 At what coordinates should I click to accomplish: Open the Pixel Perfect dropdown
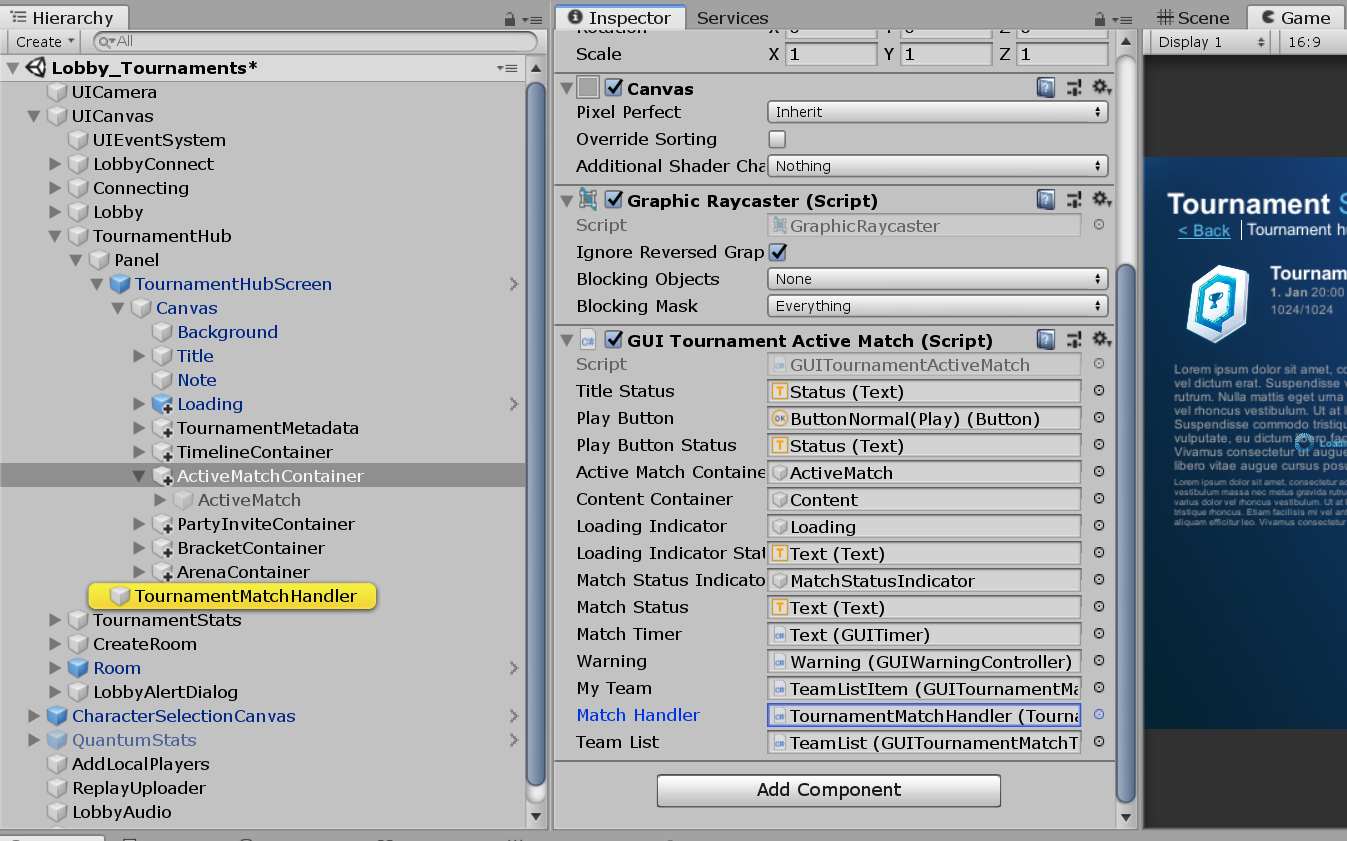pos(937,112)
